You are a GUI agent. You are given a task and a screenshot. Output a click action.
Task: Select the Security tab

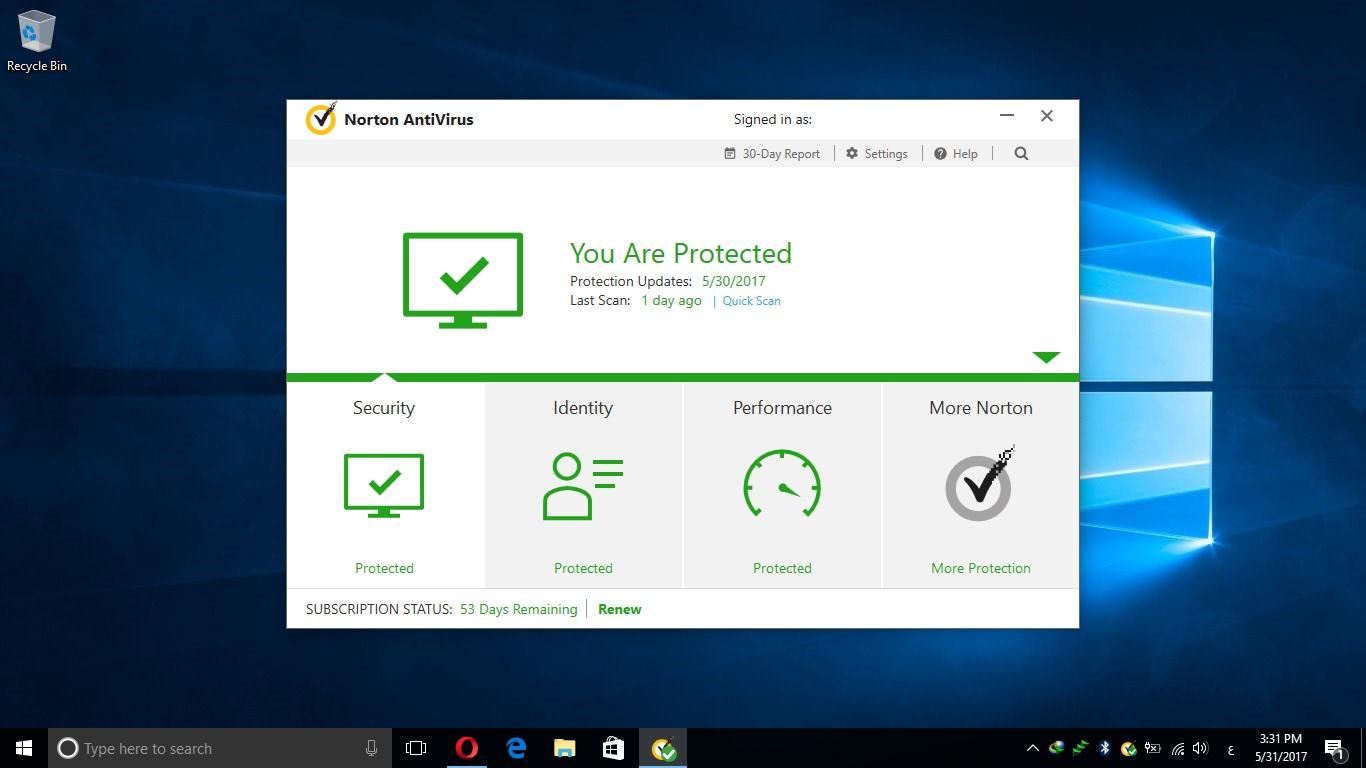click(385, 486)
